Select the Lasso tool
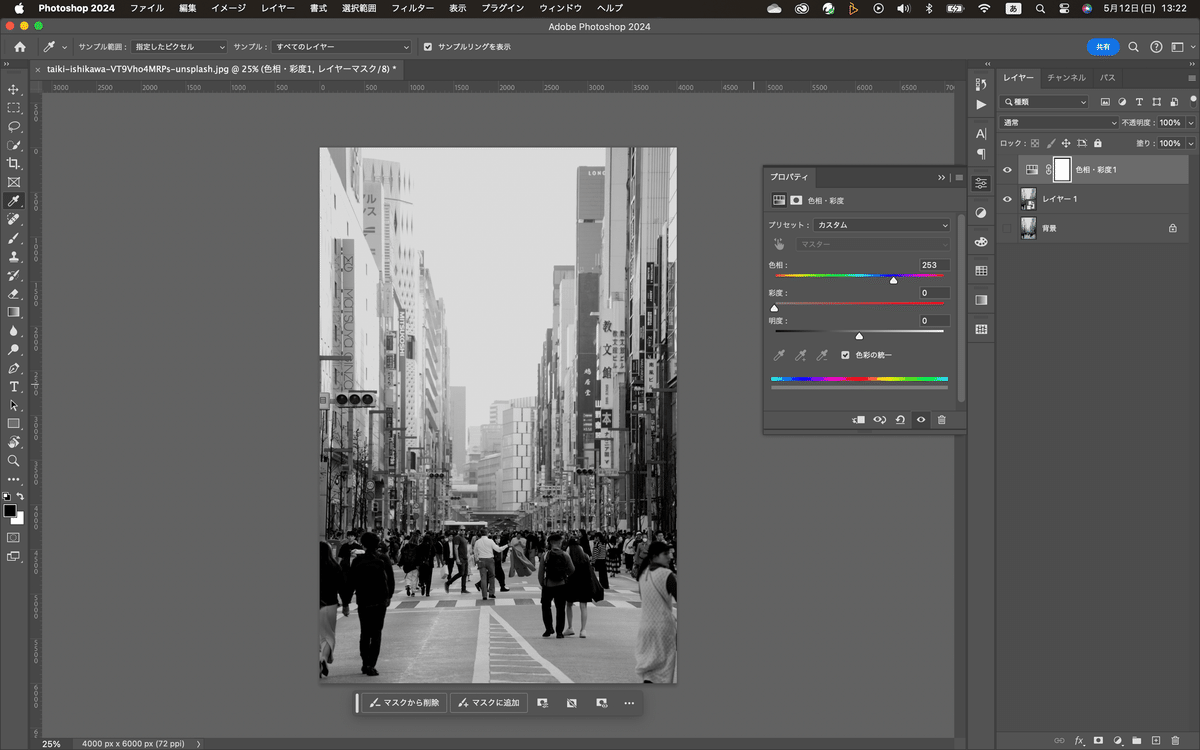 click(14, 126)
